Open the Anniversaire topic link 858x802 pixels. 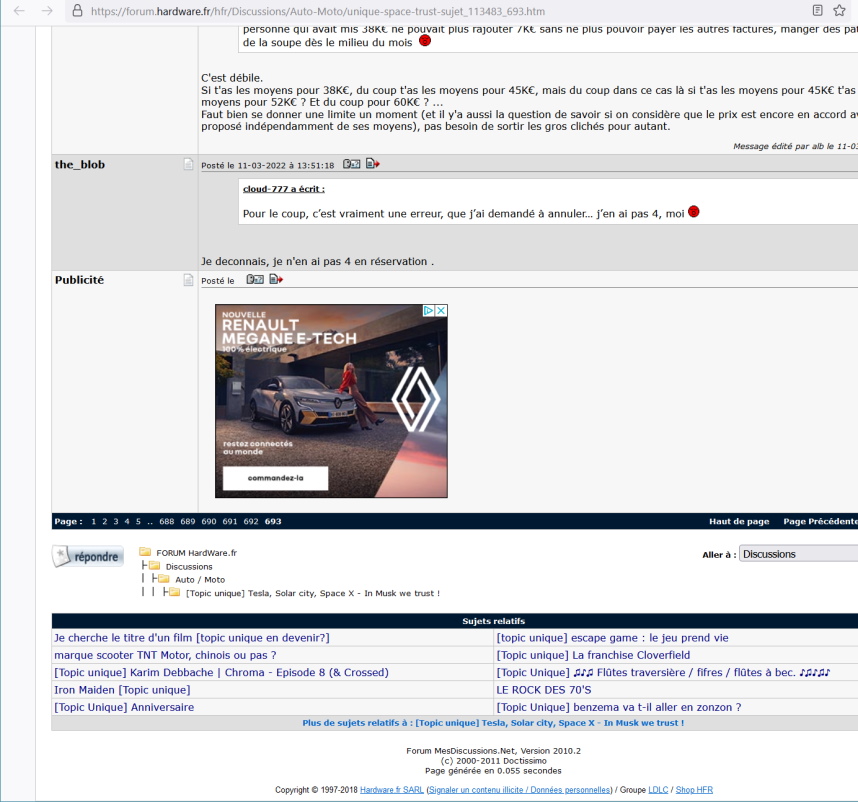(124, 707)
